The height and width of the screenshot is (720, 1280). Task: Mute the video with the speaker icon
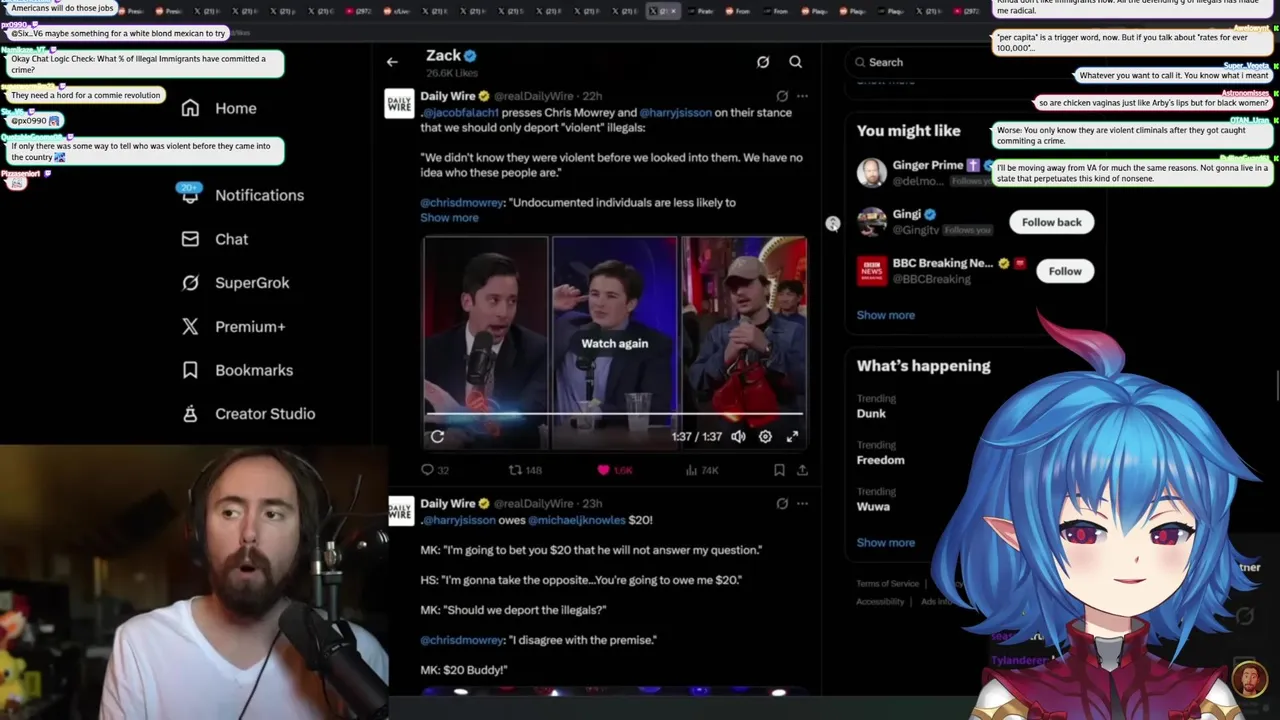tap(738, 436)
